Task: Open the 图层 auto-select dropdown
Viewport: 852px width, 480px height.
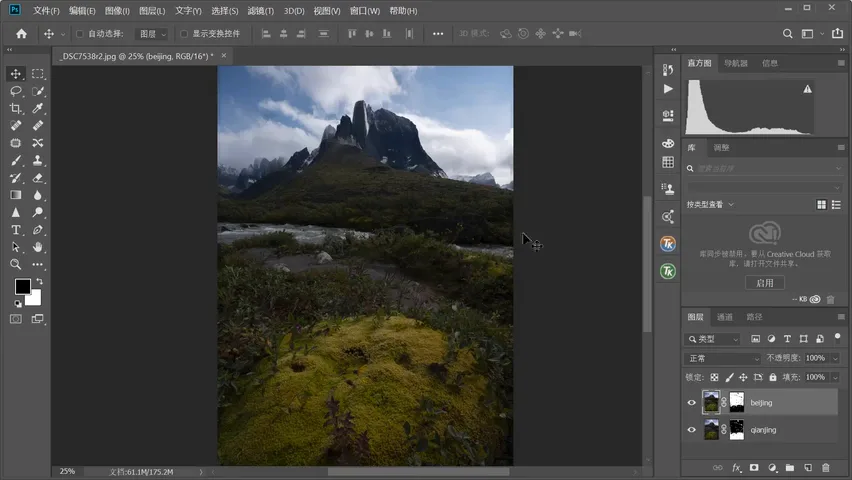Action: 152,34
